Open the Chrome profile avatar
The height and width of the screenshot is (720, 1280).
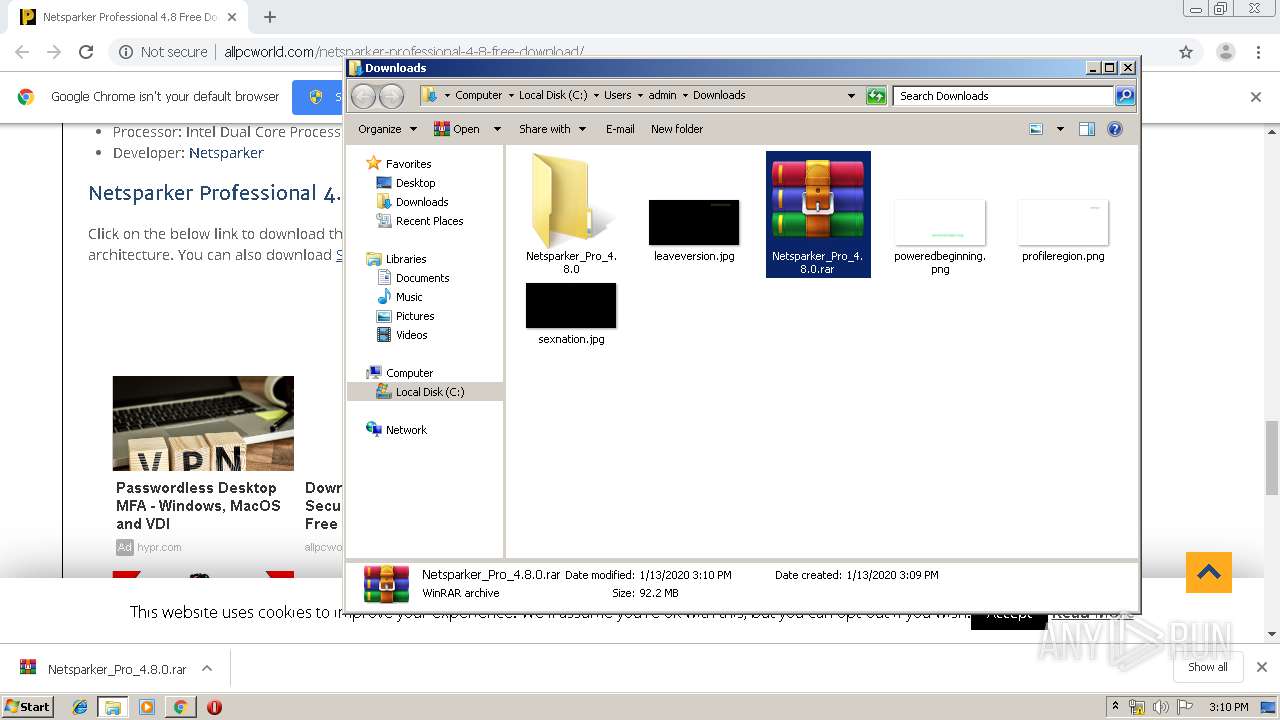click(x=1225, y=52)
